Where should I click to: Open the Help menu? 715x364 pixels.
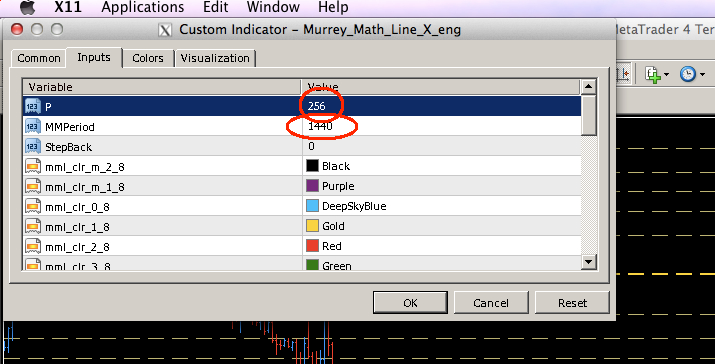click(x=333, y=7)
